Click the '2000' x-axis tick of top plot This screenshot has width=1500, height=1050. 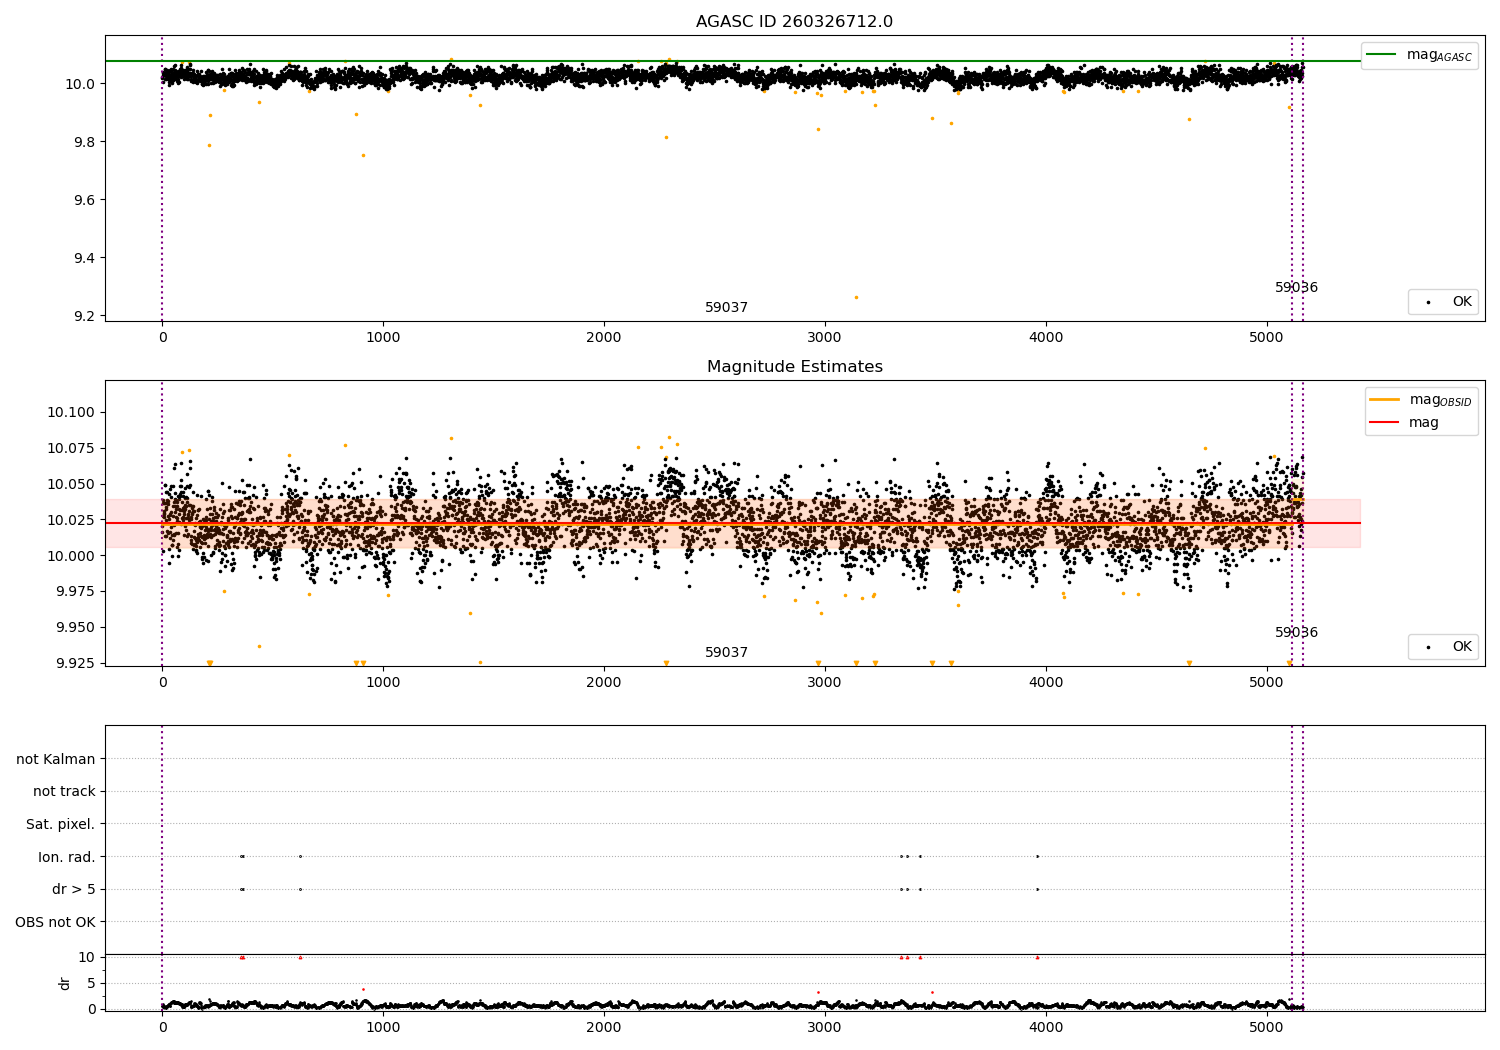click(x=604, y=338)
